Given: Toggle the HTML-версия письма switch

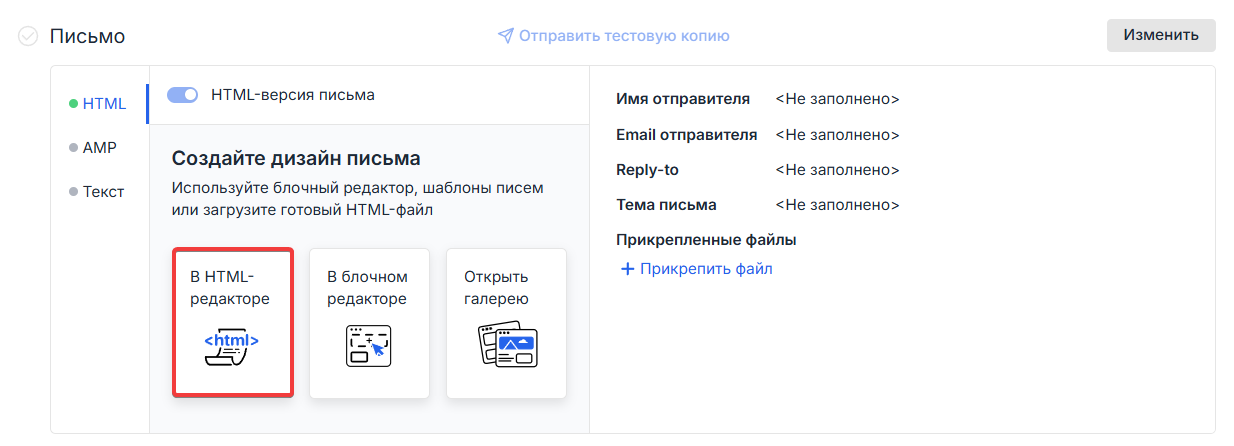Looking at the screenshot, I should [x=183, y=95].
